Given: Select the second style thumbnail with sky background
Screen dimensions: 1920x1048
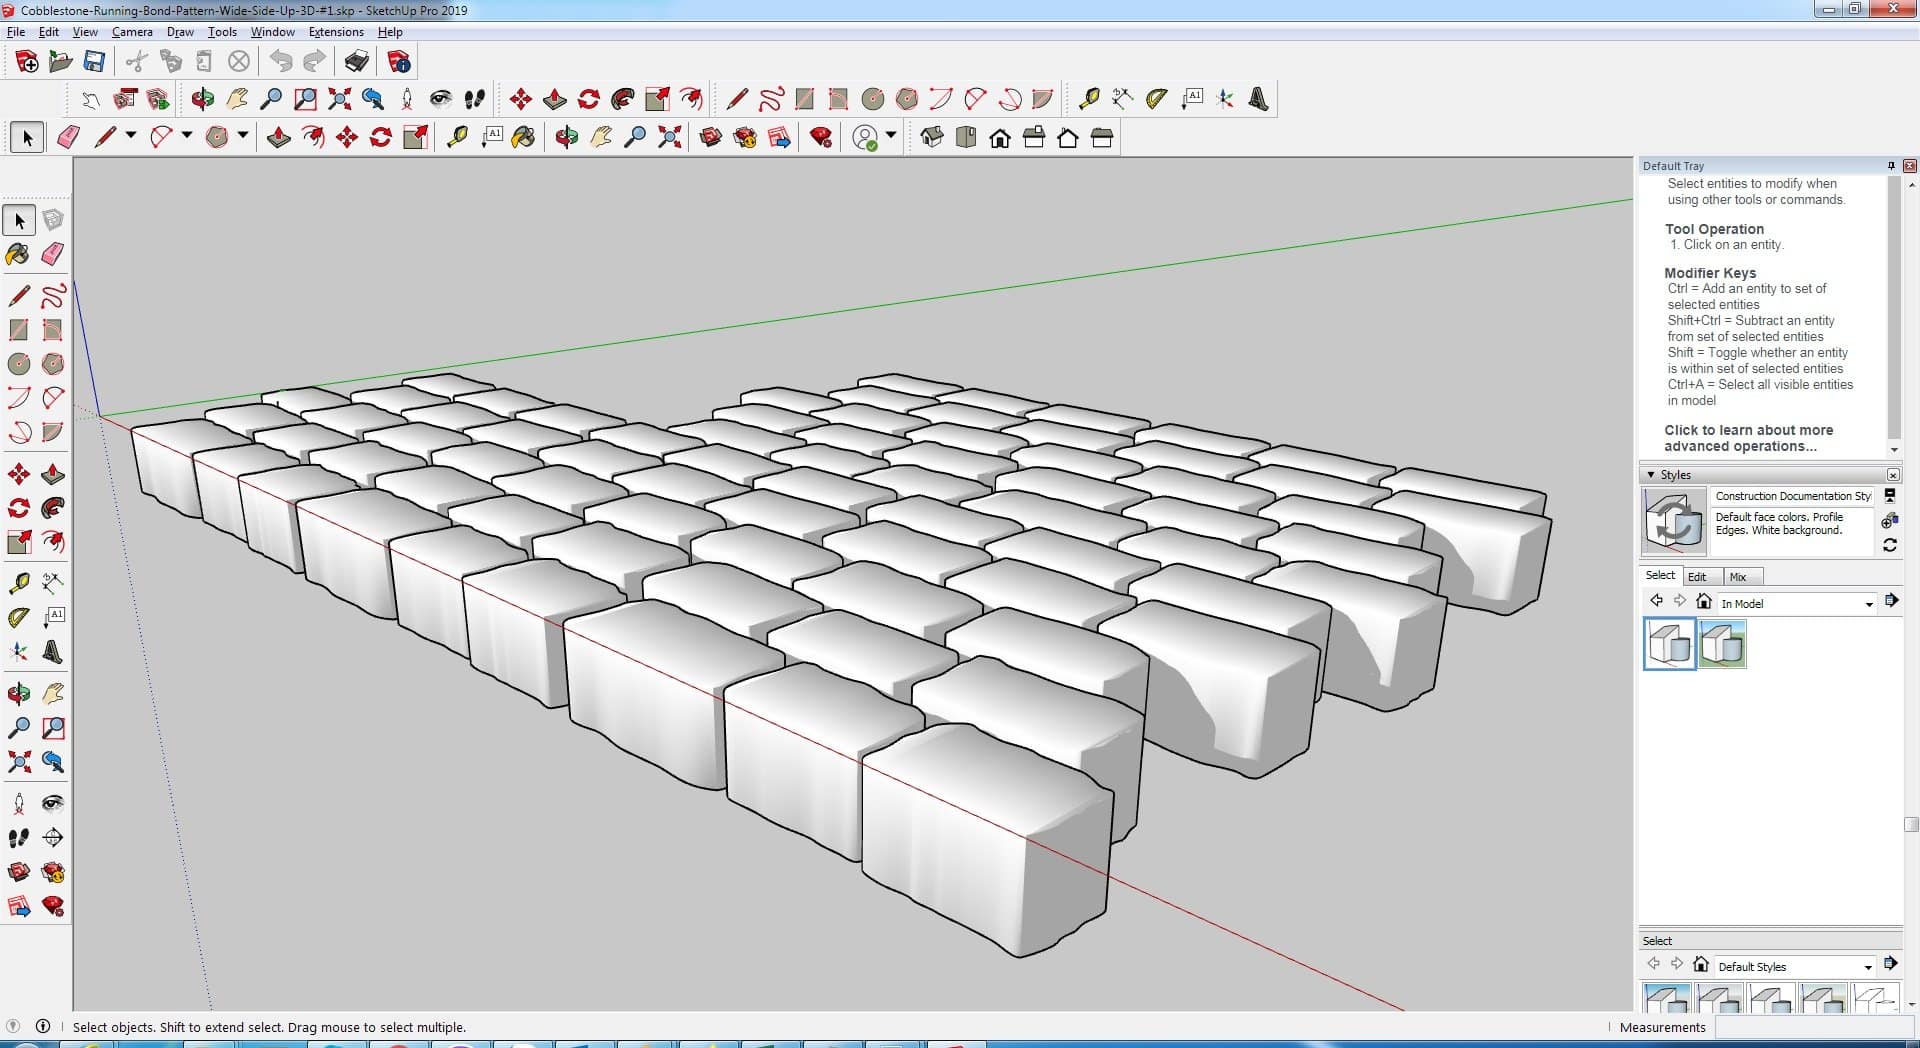Looking at the screenshot, I should (x=1722, y=644).
